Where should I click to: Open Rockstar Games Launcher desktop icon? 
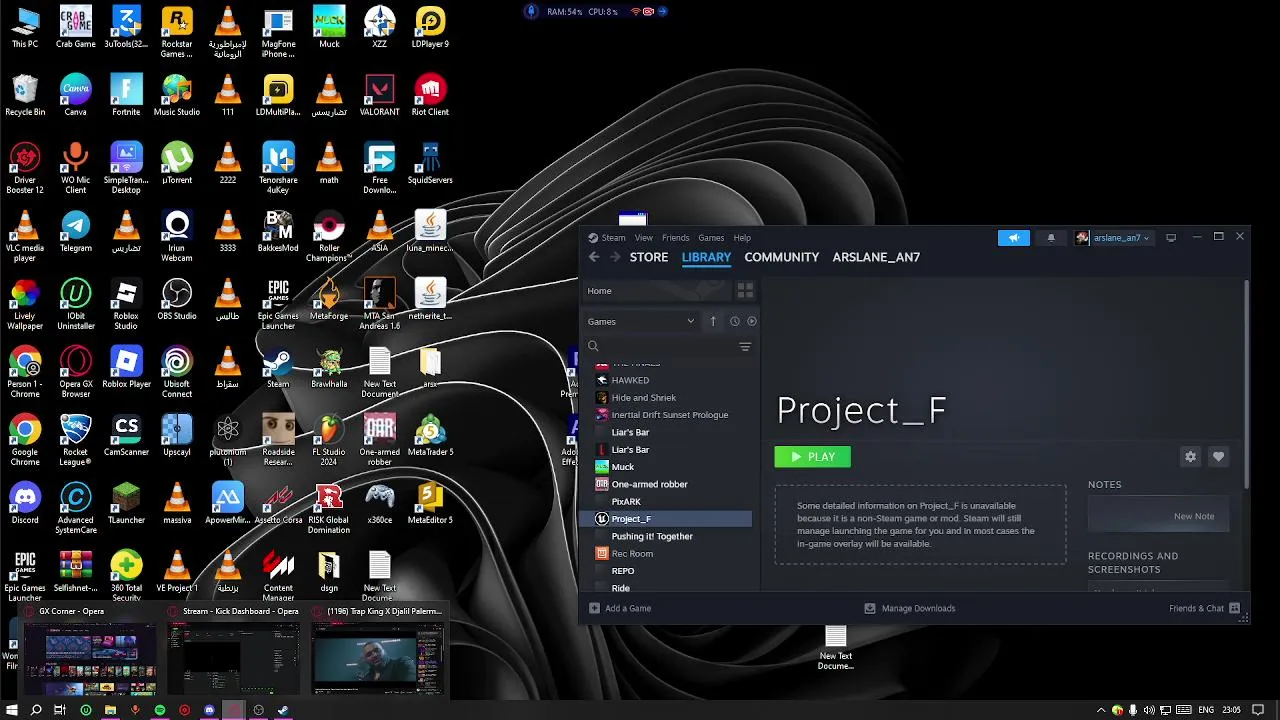tap(177, 32)
